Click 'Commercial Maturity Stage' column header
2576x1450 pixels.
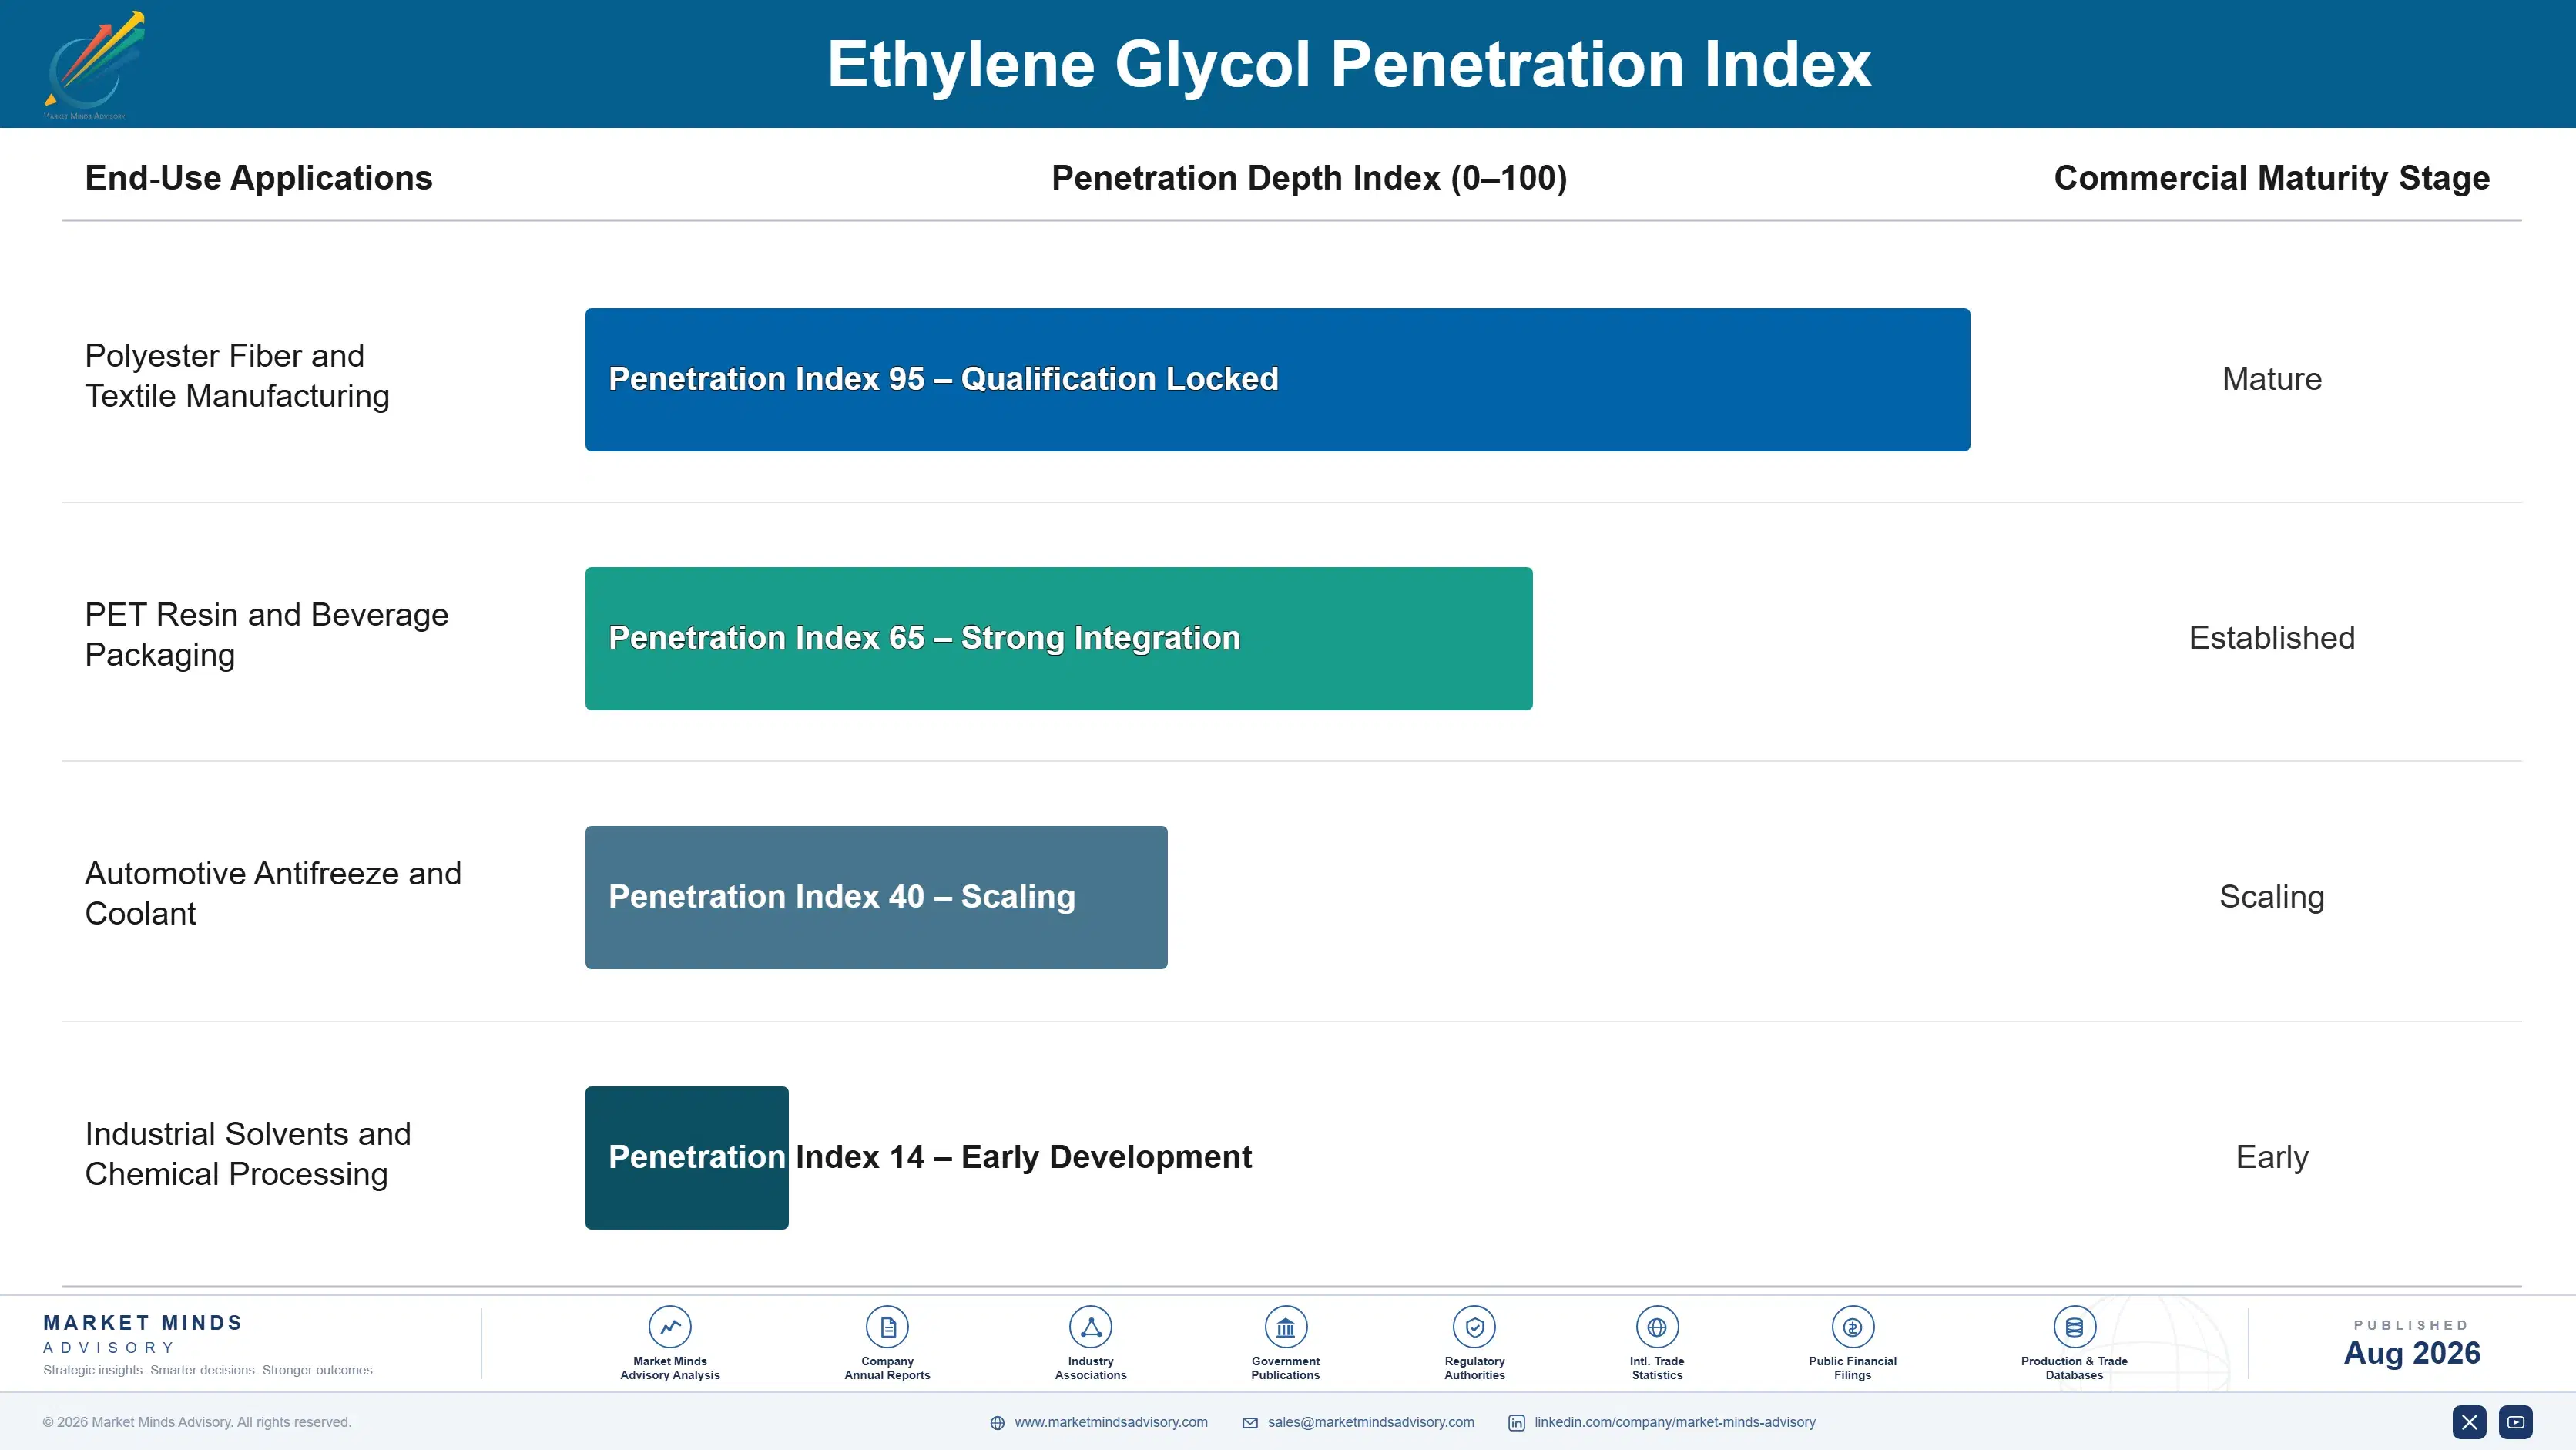2271,178
